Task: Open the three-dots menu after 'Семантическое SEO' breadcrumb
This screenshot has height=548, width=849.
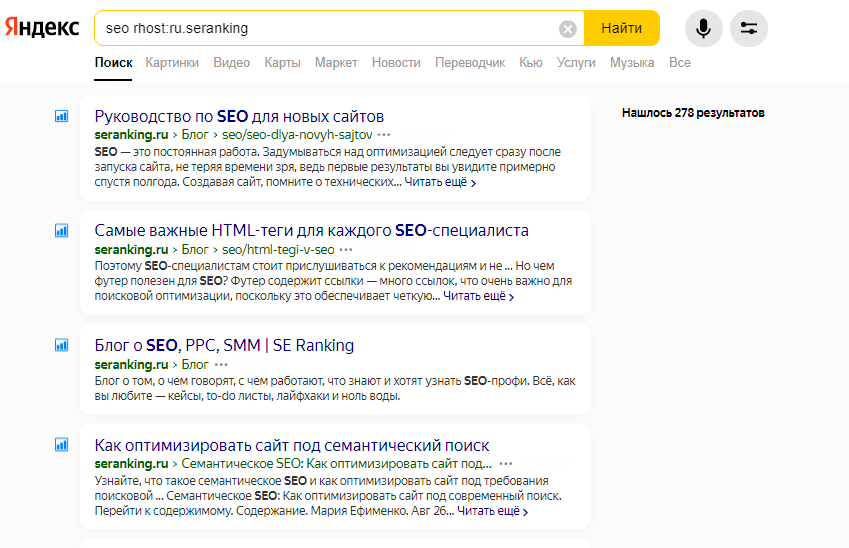Action: (506, 464)
